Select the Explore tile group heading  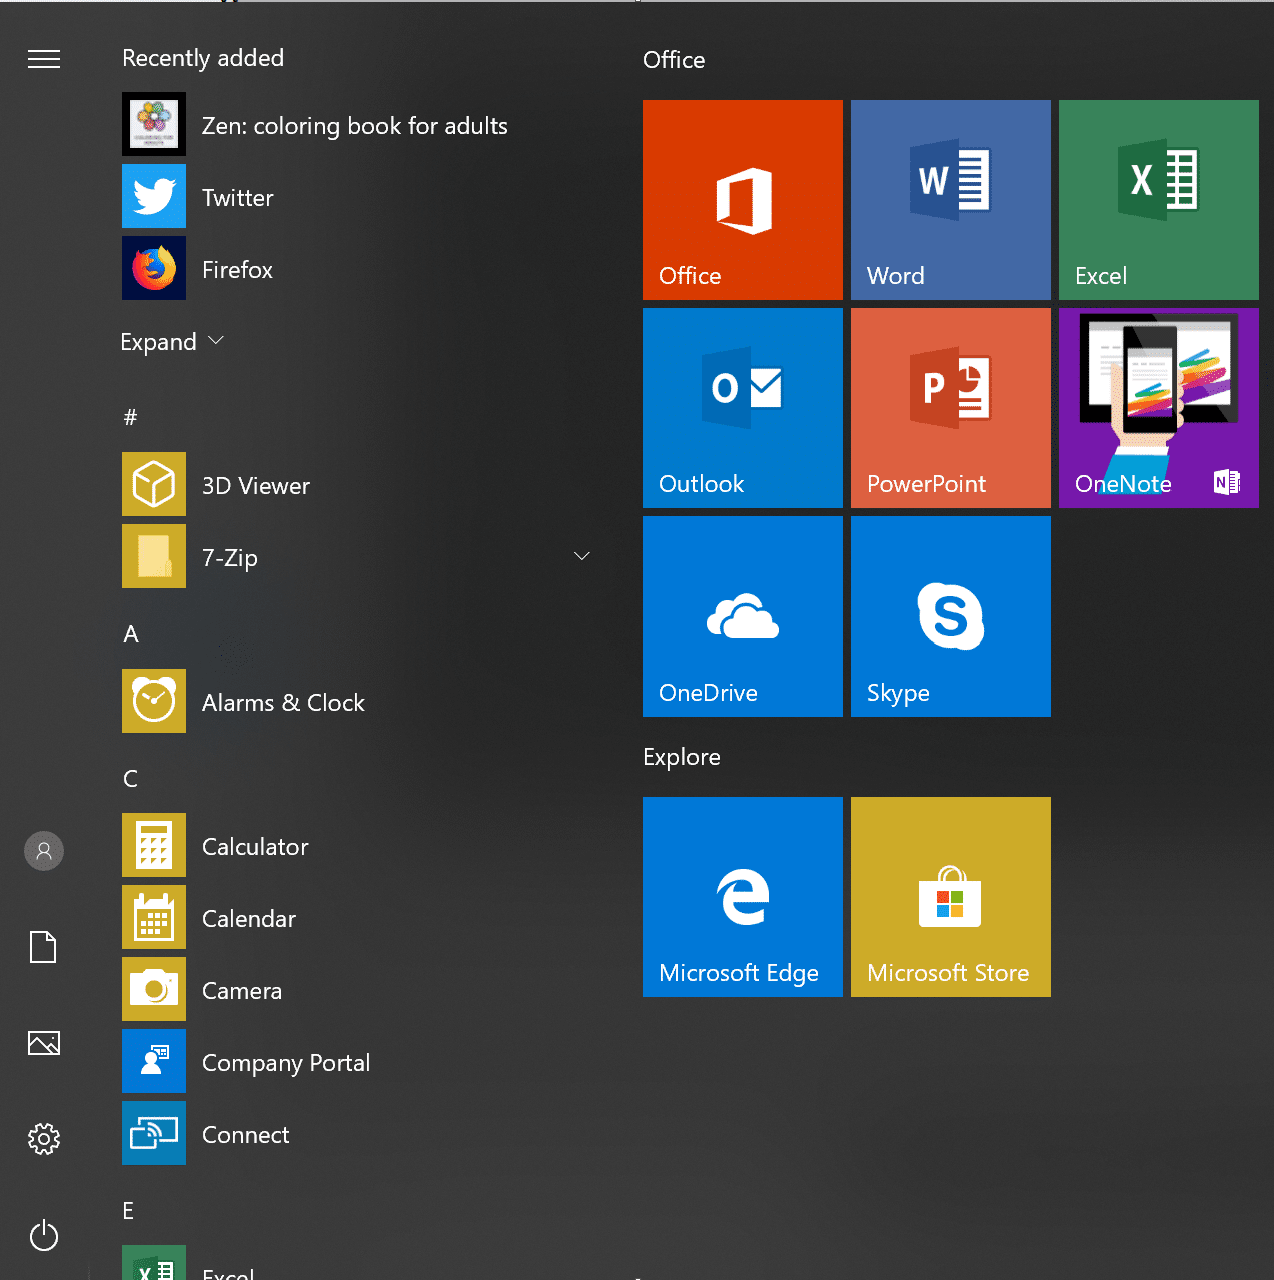pyautogui.click(x=682, y=757)
